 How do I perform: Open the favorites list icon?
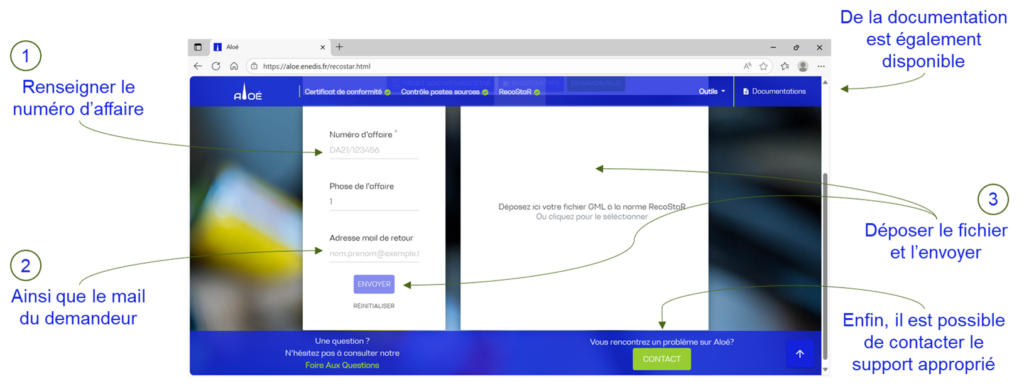[785, 66]
